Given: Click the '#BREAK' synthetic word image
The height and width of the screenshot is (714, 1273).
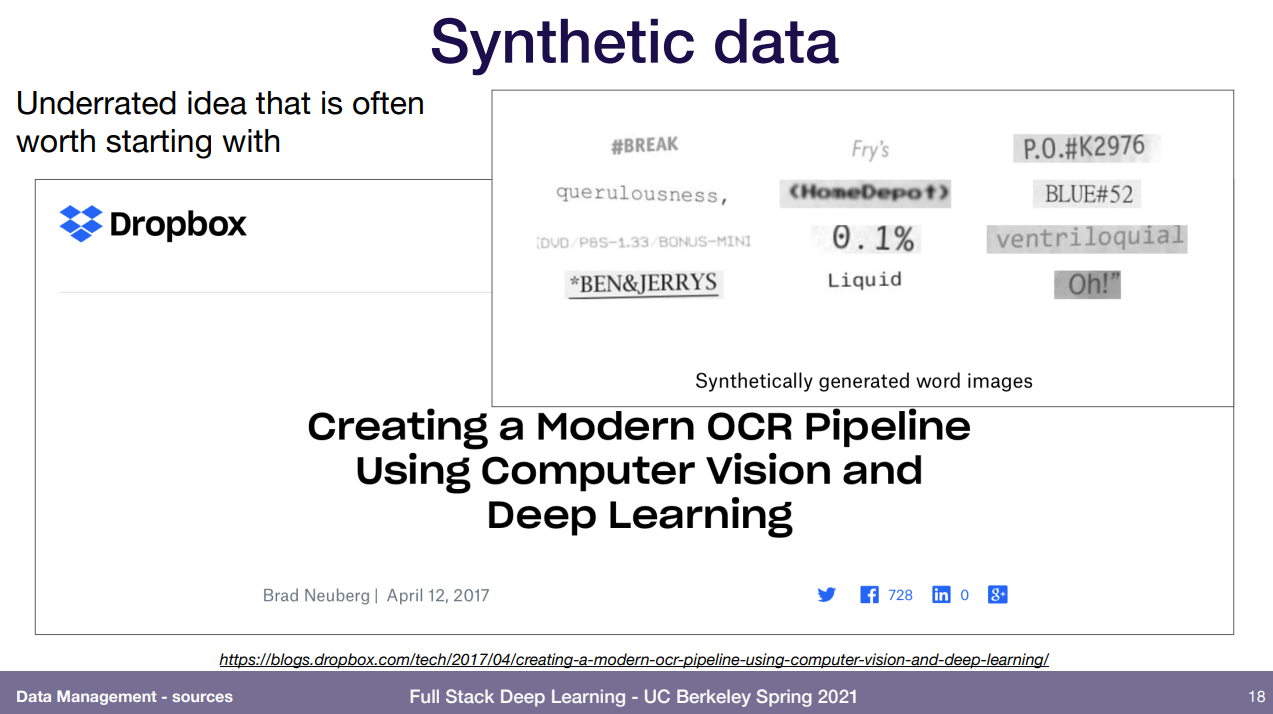Looking at the screenshot, I should [644, 146].
